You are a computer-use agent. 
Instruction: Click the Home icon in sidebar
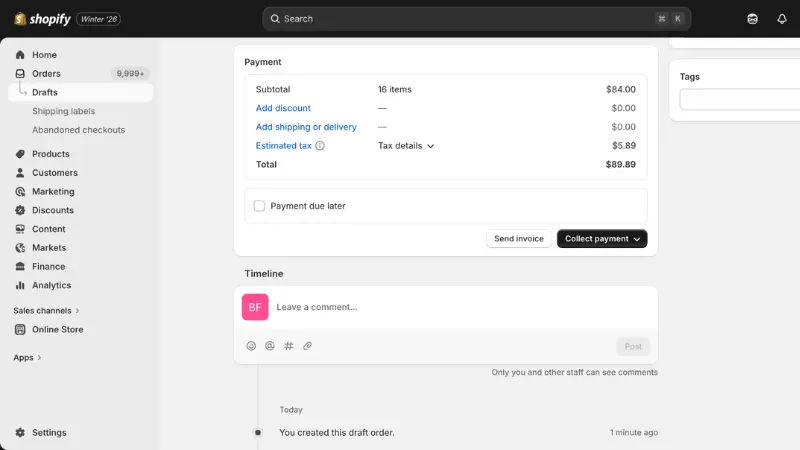20,55
